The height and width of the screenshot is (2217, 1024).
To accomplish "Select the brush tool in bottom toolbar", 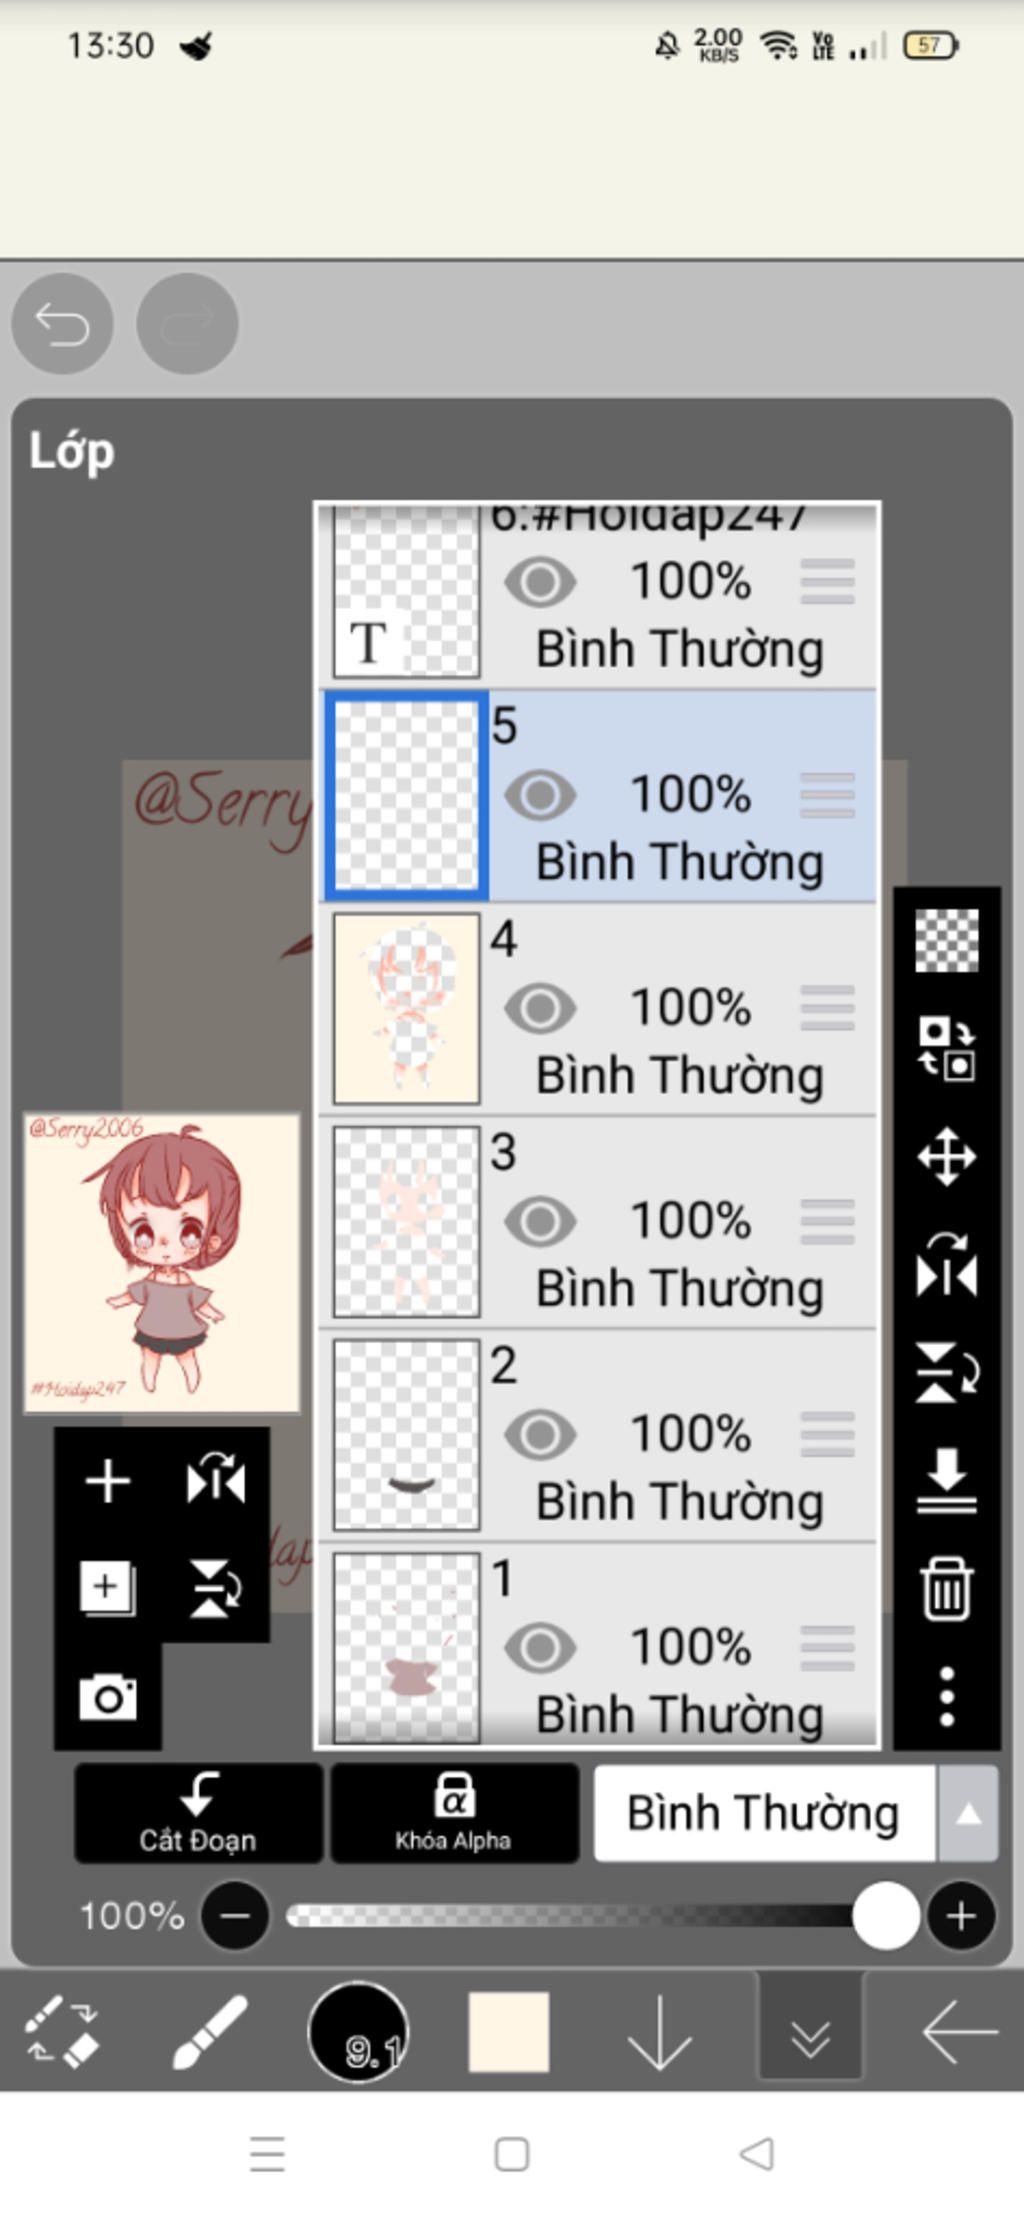I will click(209, 2031).
